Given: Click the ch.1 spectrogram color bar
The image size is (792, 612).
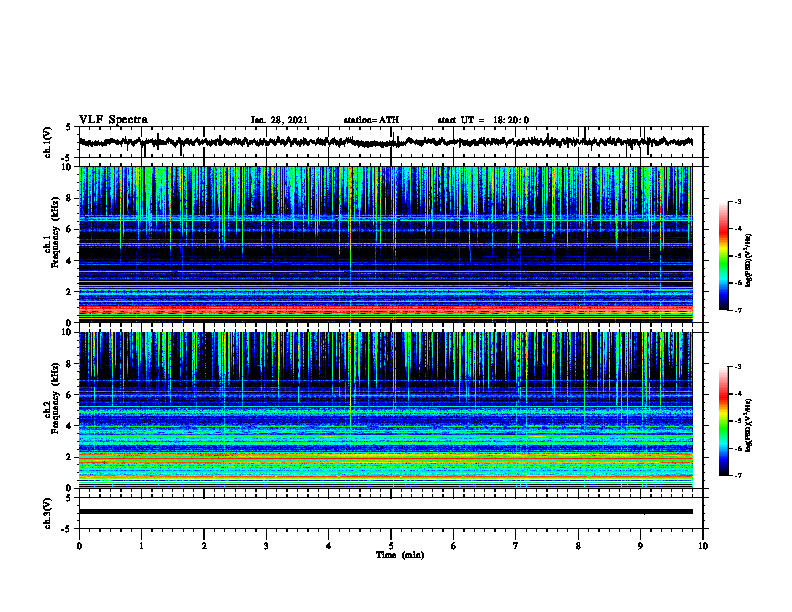Looking at the screenshot, I should tap(724, 256).
